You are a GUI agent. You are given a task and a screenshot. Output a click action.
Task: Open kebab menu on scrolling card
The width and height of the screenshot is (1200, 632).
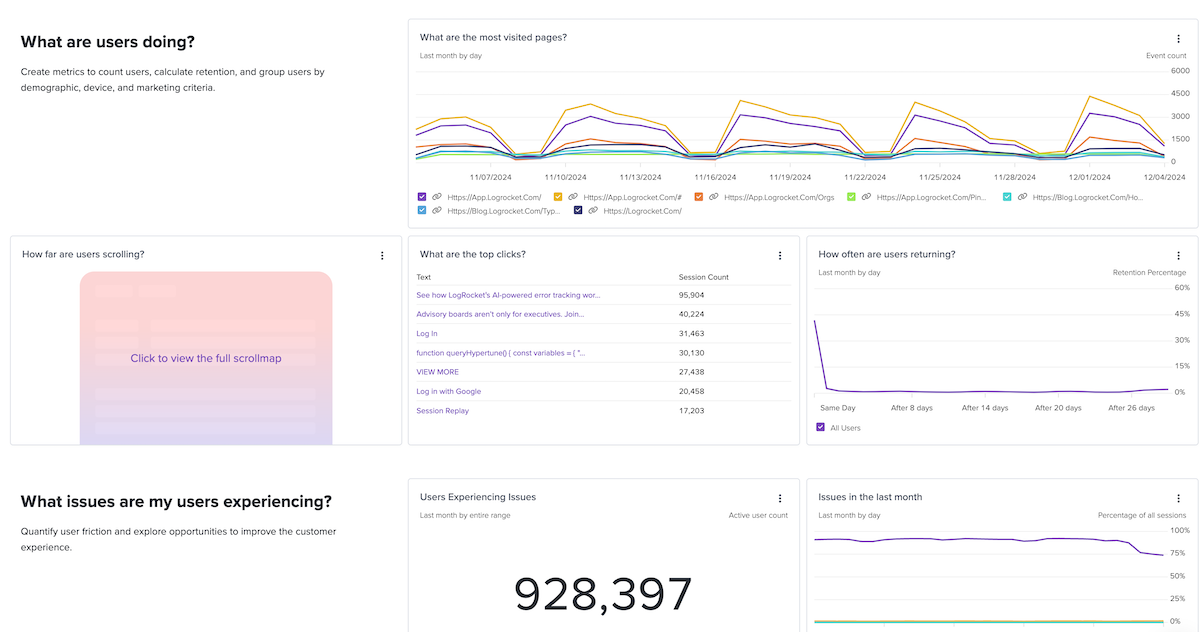pyautogui.click(x=382, y=256)
